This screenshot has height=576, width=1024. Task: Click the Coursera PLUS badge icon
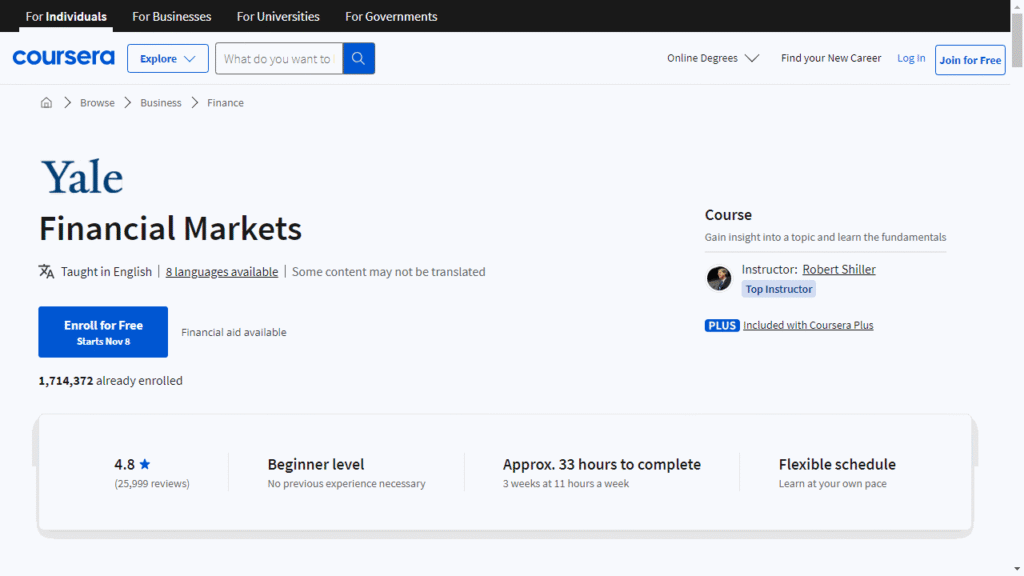(x=722, y=326)
